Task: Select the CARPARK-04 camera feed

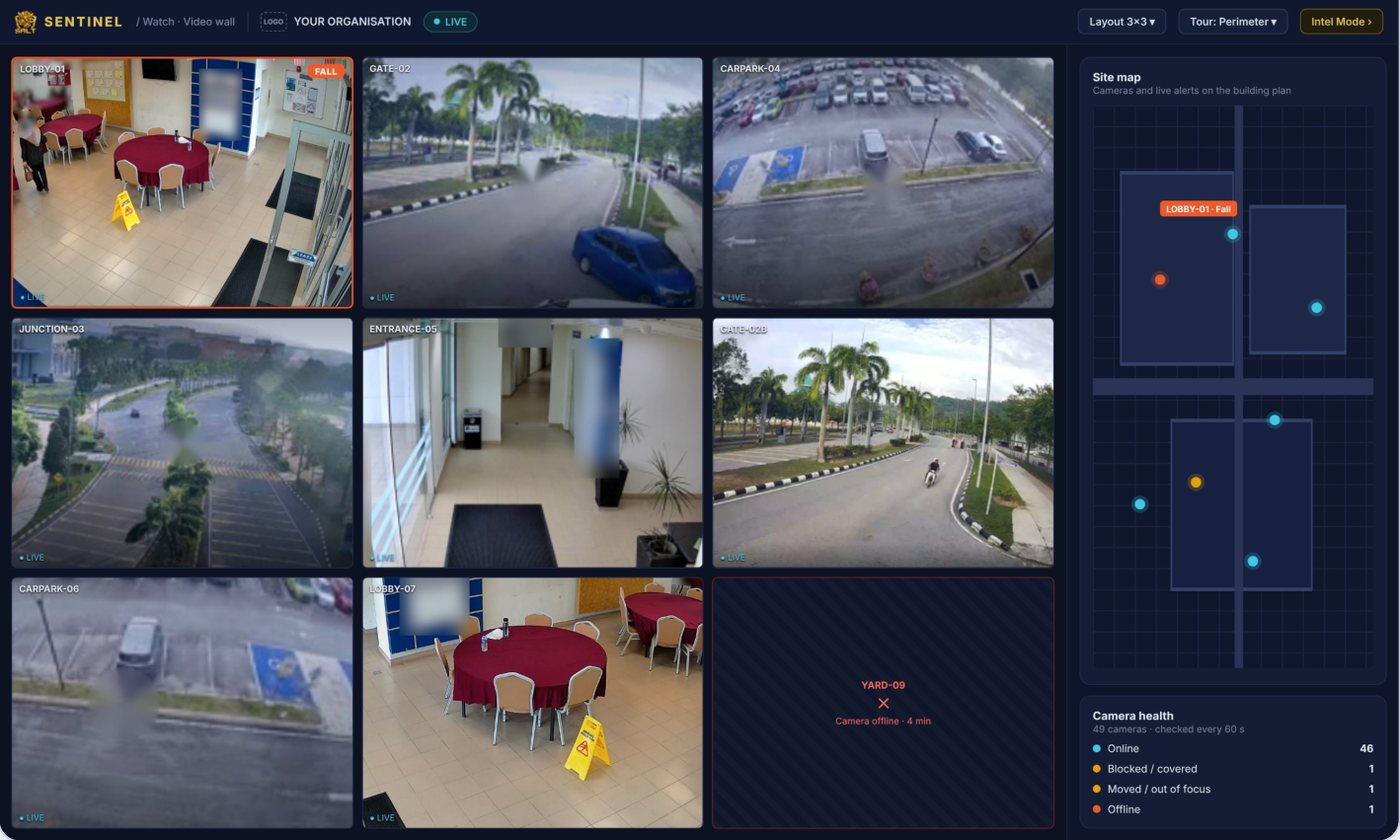Action: (x=883, y=182)
